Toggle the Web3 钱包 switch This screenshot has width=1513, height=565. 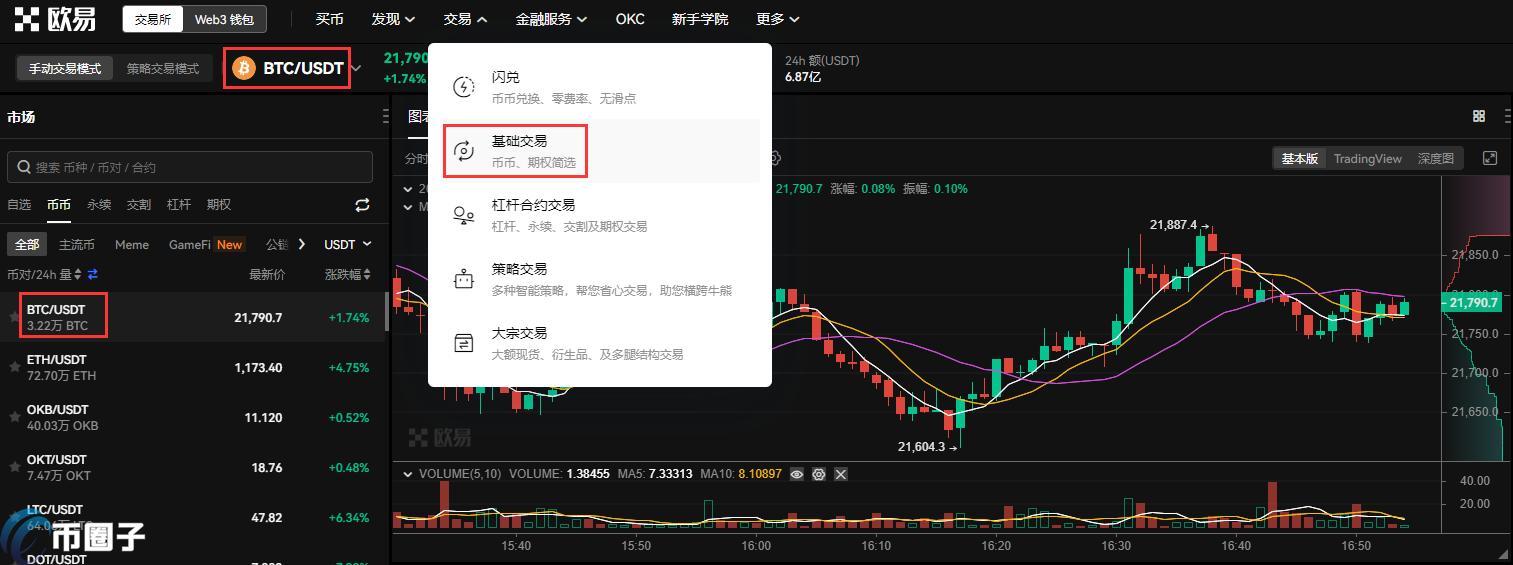224,19
